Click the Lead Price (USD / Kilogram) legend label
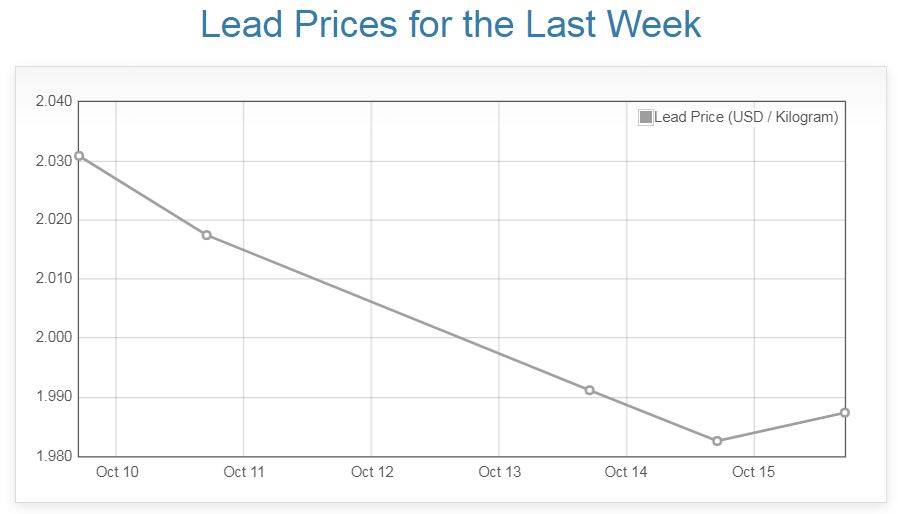This screenshot has height=514, width=898. click(x=746, y=117)
